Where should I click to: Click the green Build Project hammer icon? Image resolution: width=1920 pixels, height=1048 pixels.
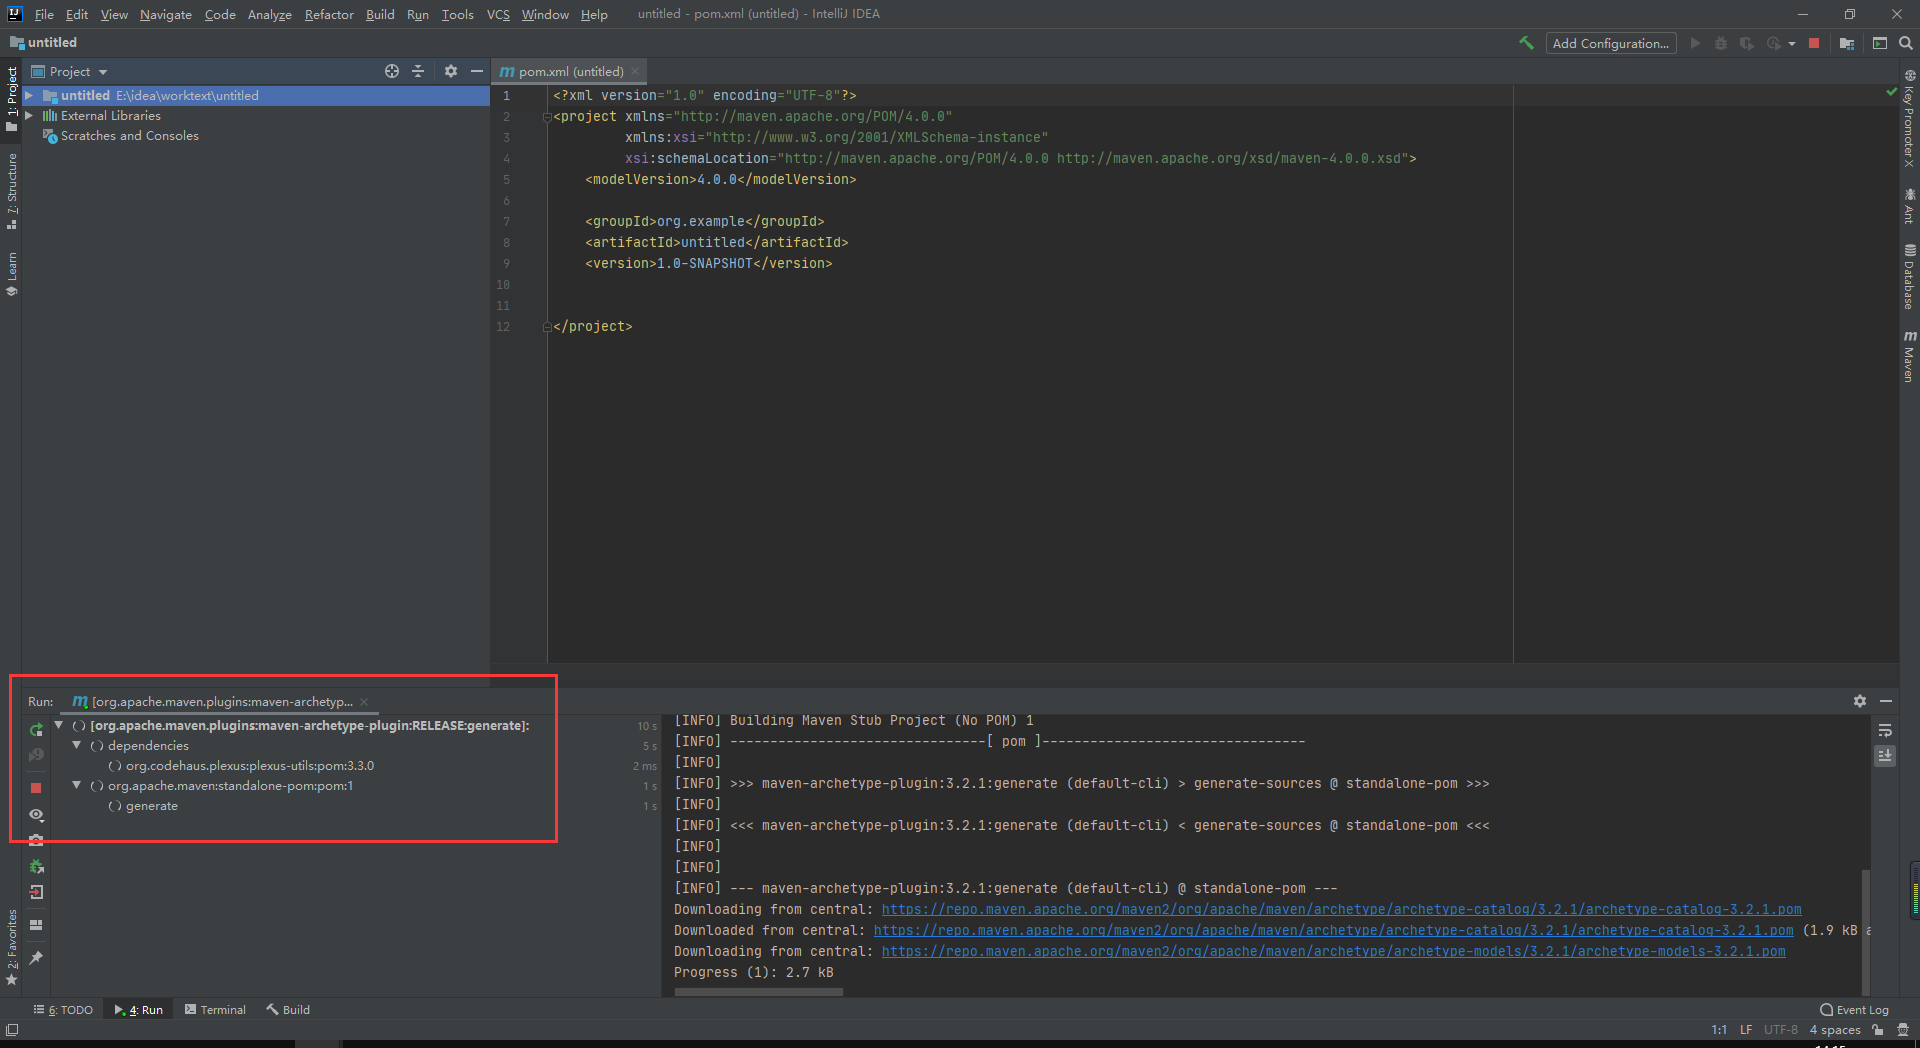1526,43
